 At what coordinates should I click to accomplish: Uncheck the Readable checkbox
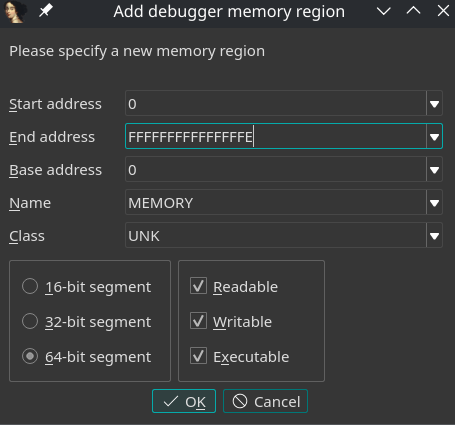(x=198, y=286)
